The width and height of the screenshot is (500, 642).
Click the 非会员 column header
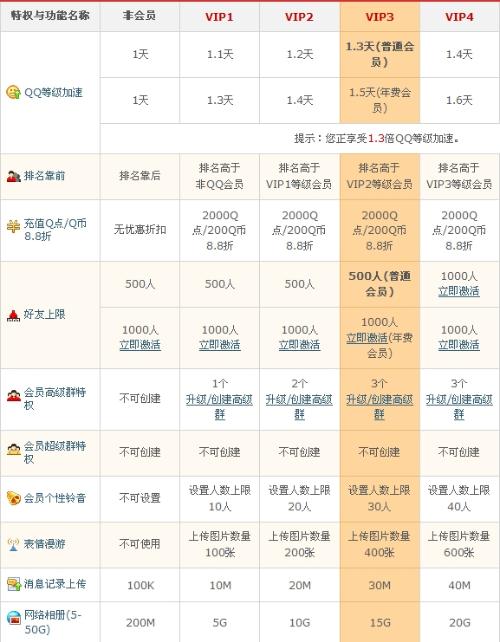tap(139, 16)
